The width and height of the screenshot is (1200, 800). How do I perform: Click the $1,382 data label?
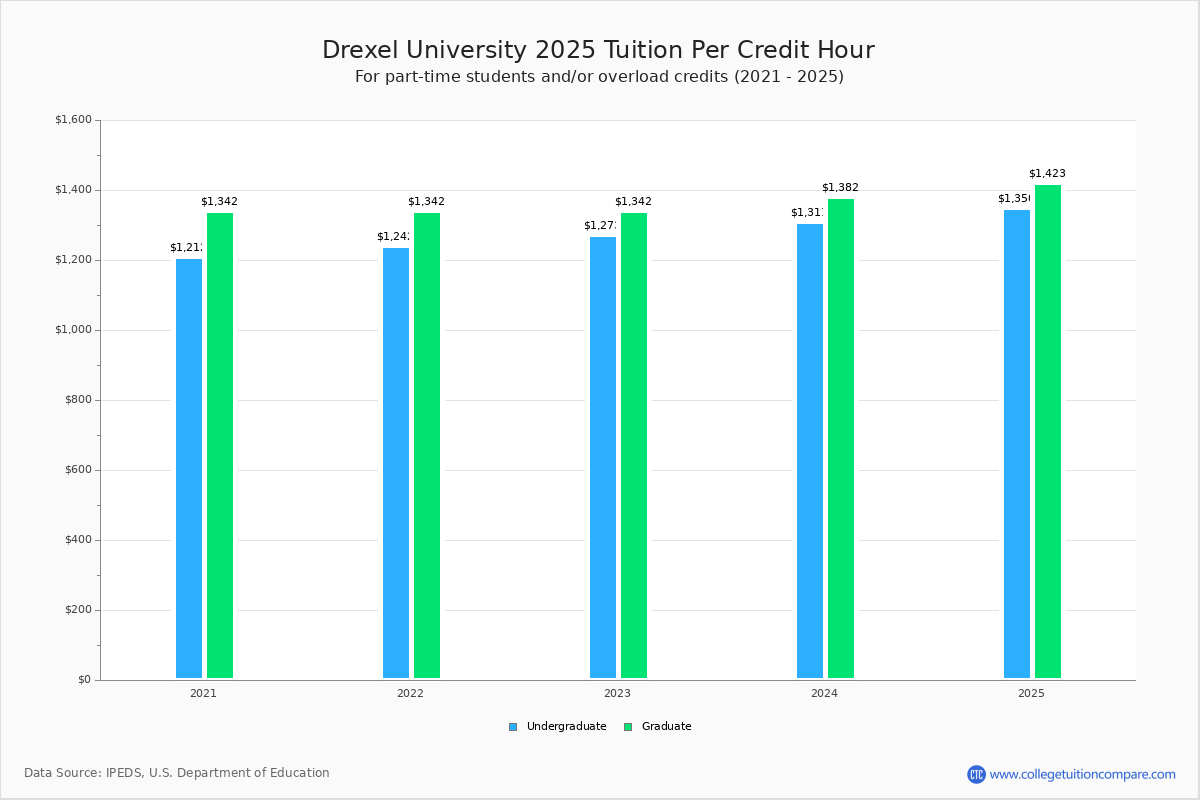coord(840,188)
